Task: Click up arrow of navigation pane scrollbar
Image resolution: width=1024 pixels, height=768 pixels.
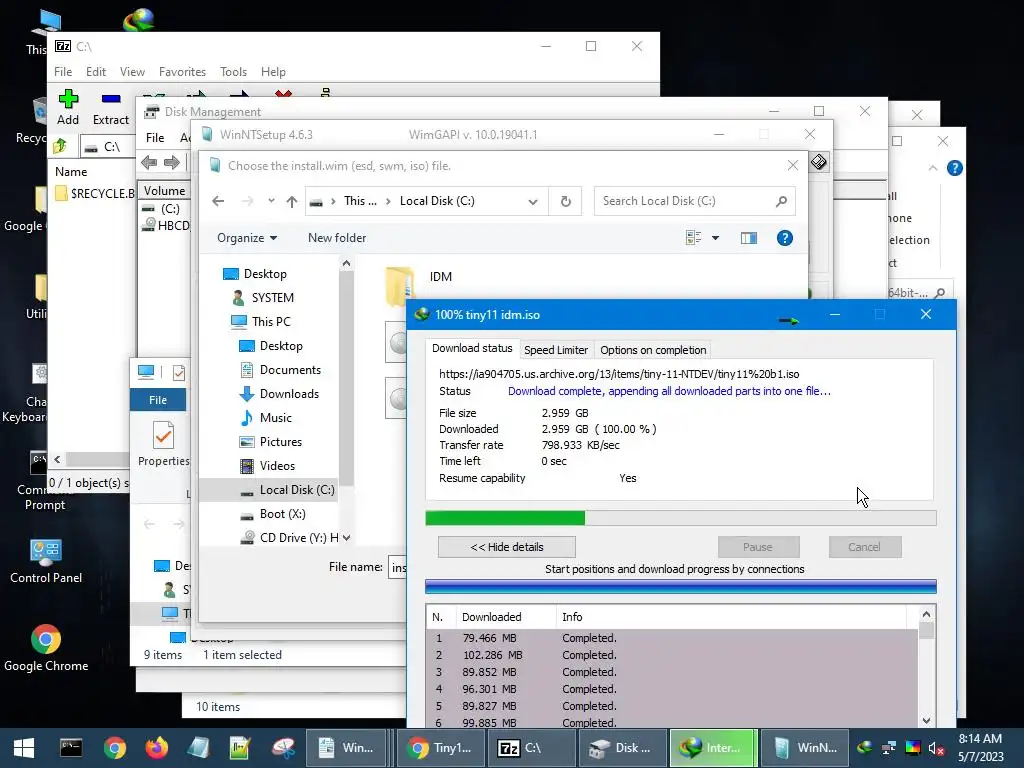Action: point(346,263)
